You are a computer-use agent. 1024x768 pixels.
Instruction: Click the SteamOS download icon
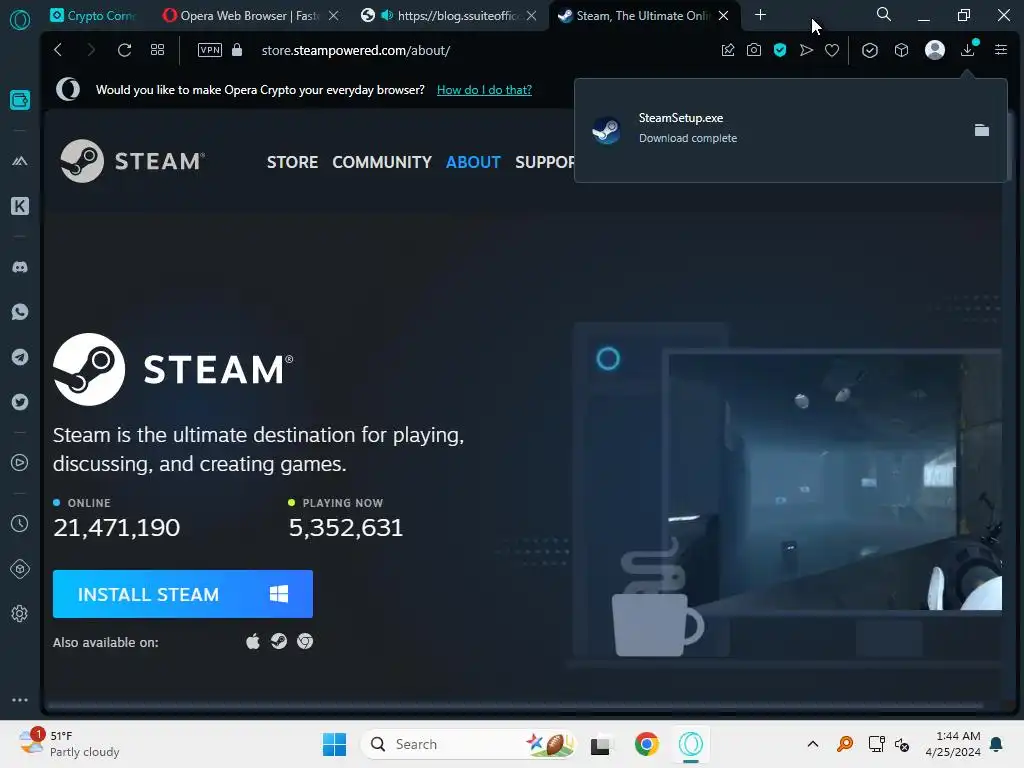279,641
